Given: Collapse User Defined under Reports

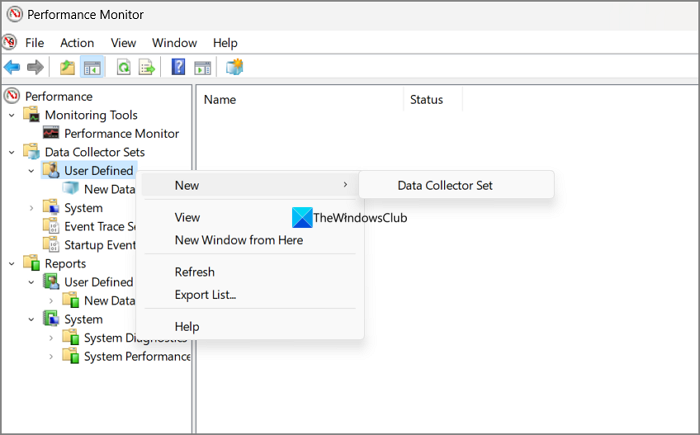Looking at the screenshot, I should (31, 282).
